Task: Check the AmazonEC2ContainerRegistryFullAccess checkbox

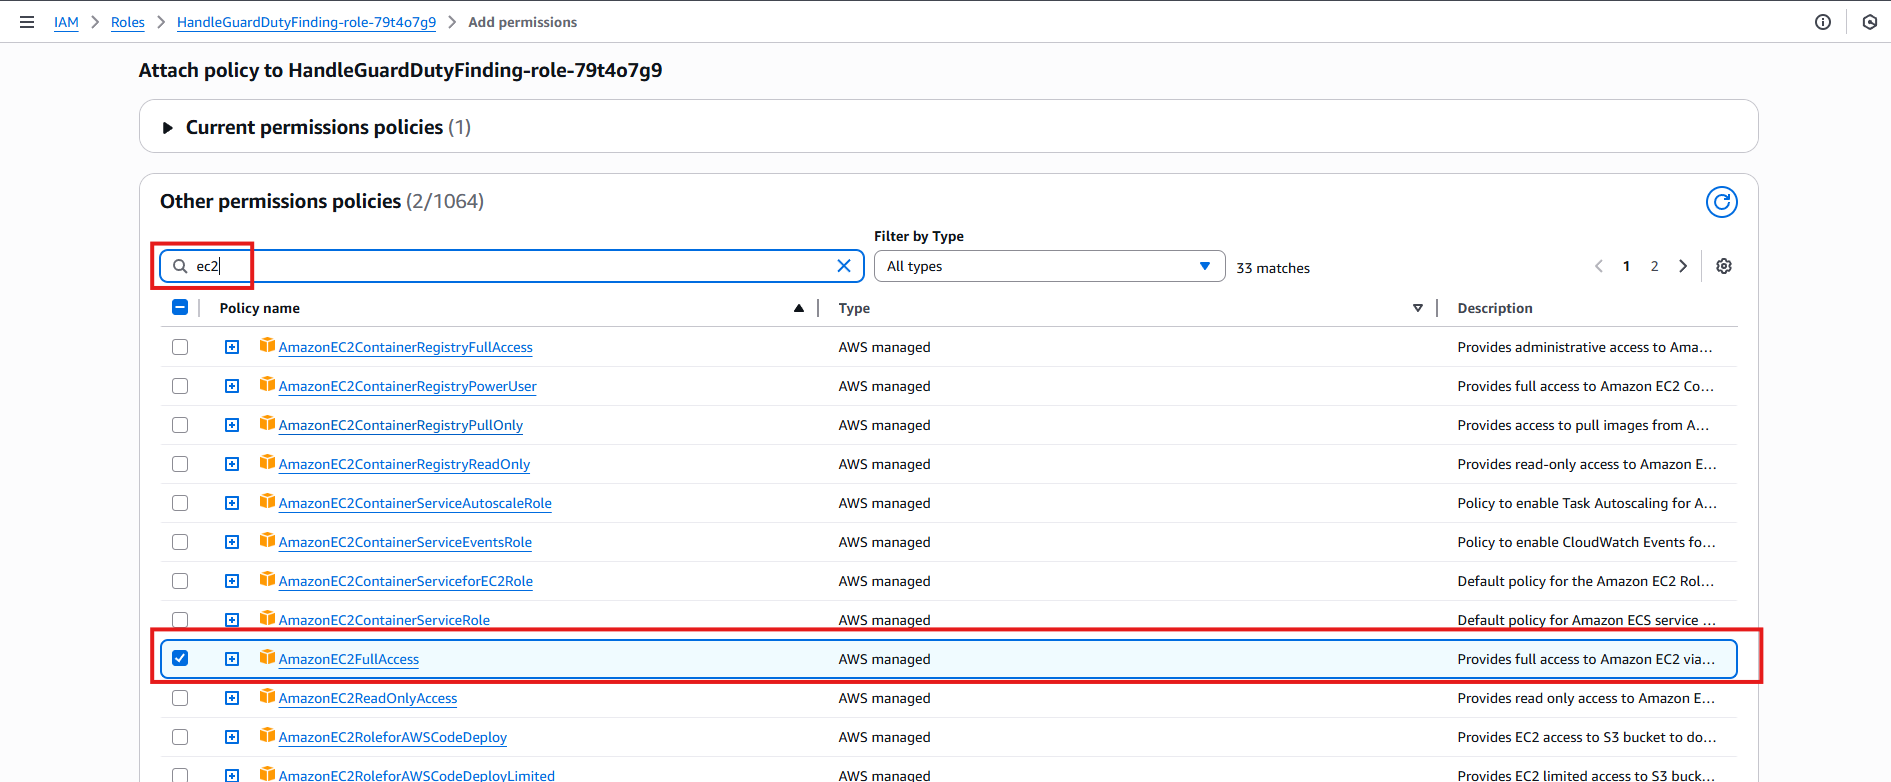Action: 180,347
